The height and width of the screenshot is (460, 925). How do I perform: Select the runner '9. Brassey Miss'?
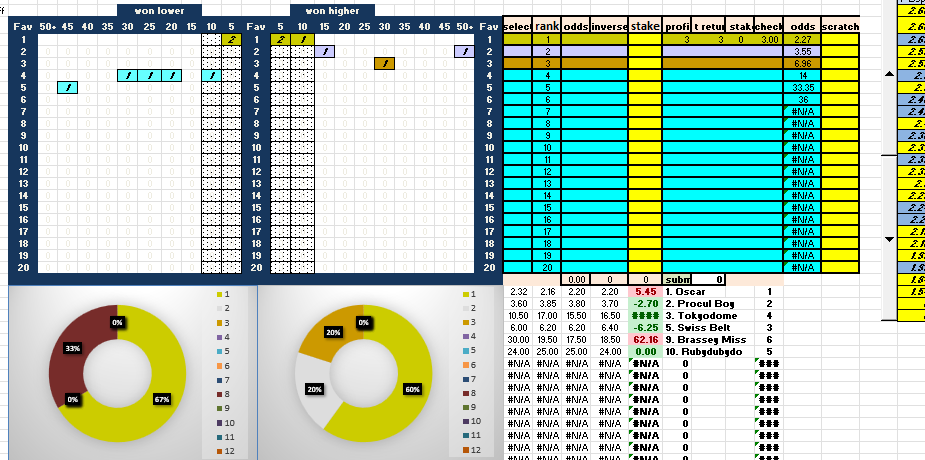[706, 340]
